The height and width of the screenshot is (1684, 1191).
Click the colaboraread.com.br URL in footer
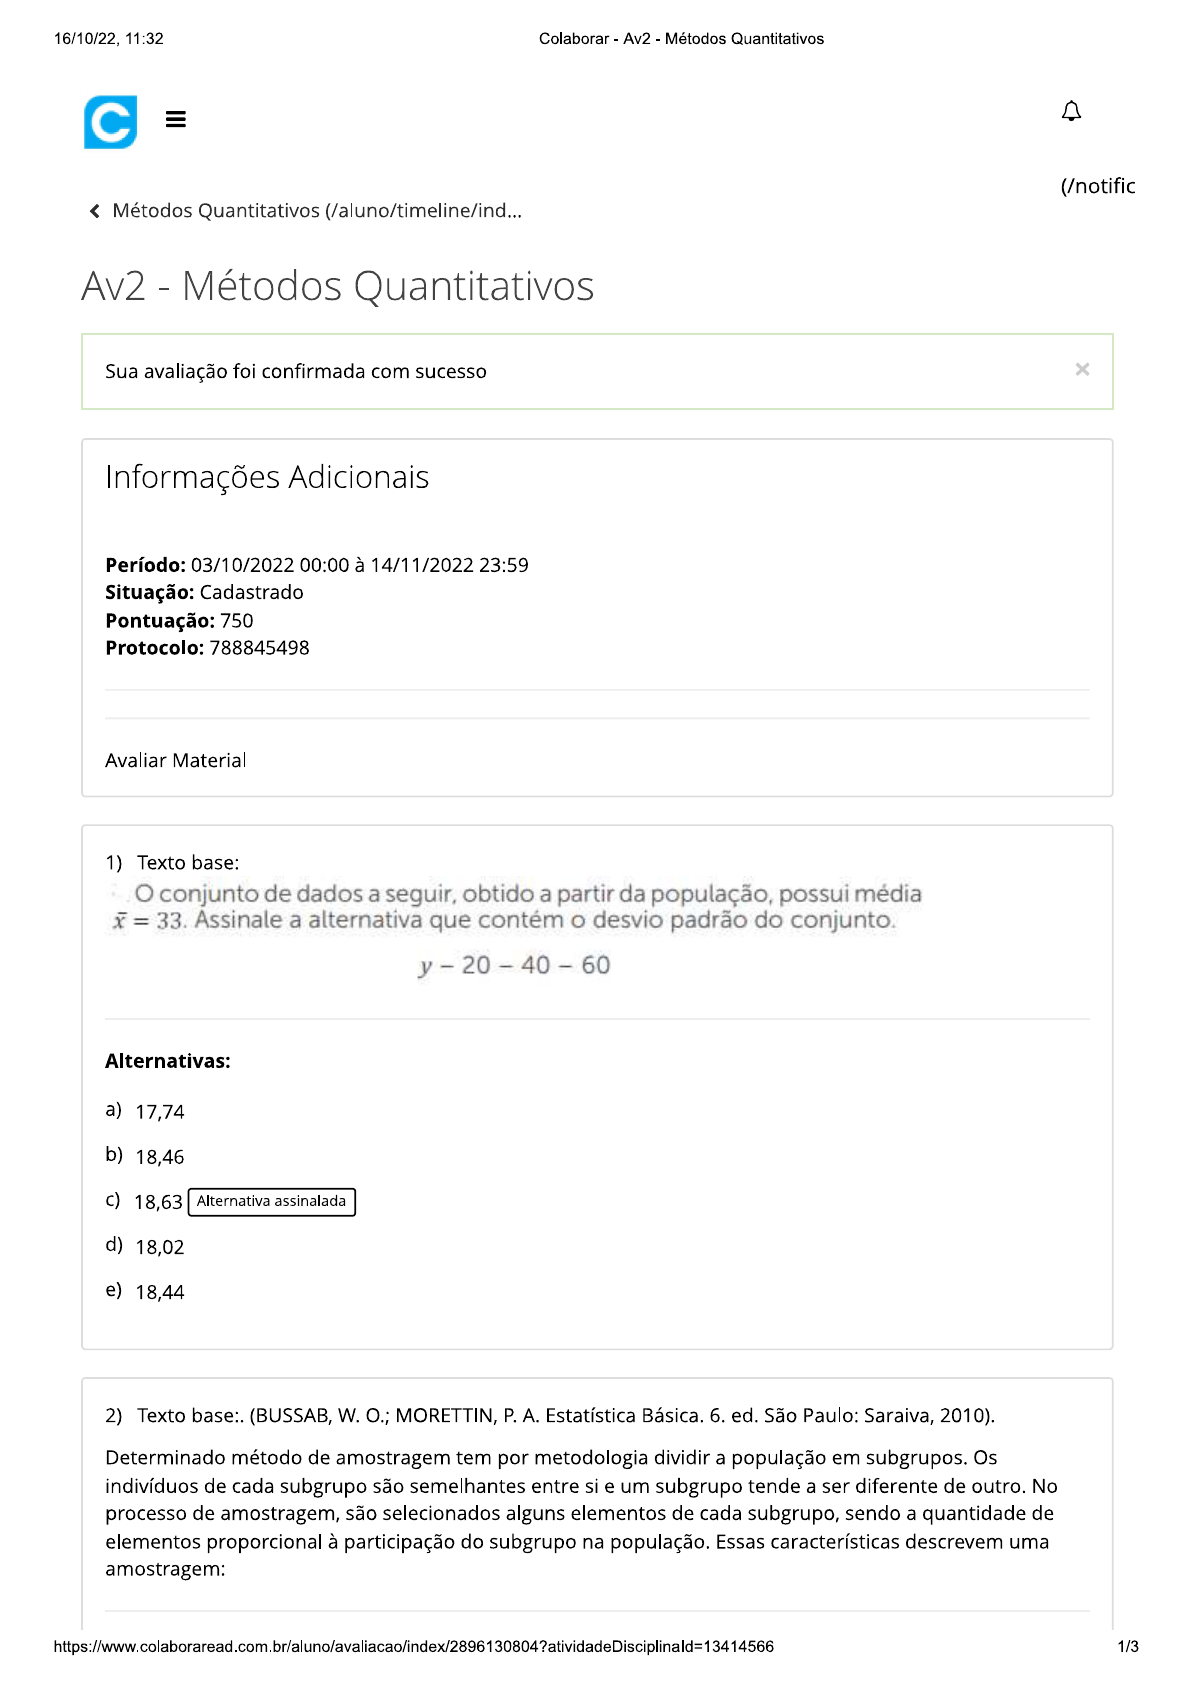(413, 1647)
